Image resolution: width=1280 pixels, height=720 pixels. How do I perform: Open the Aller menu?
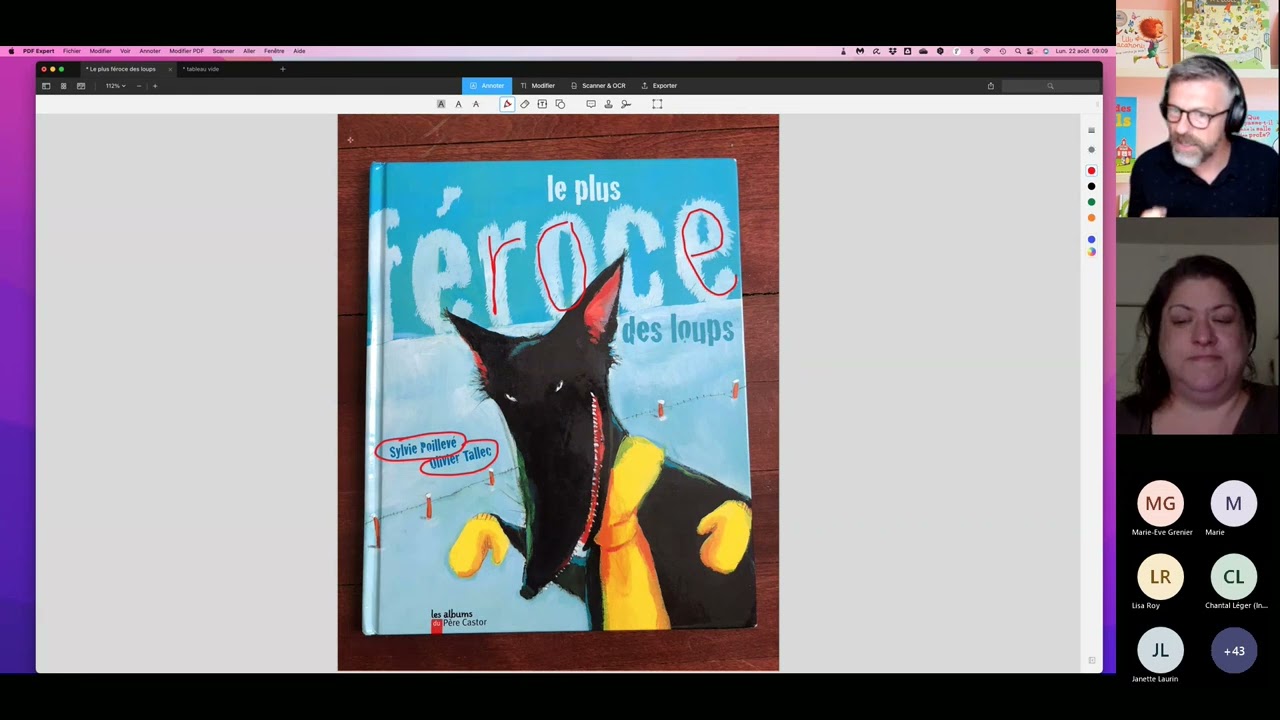249,51
